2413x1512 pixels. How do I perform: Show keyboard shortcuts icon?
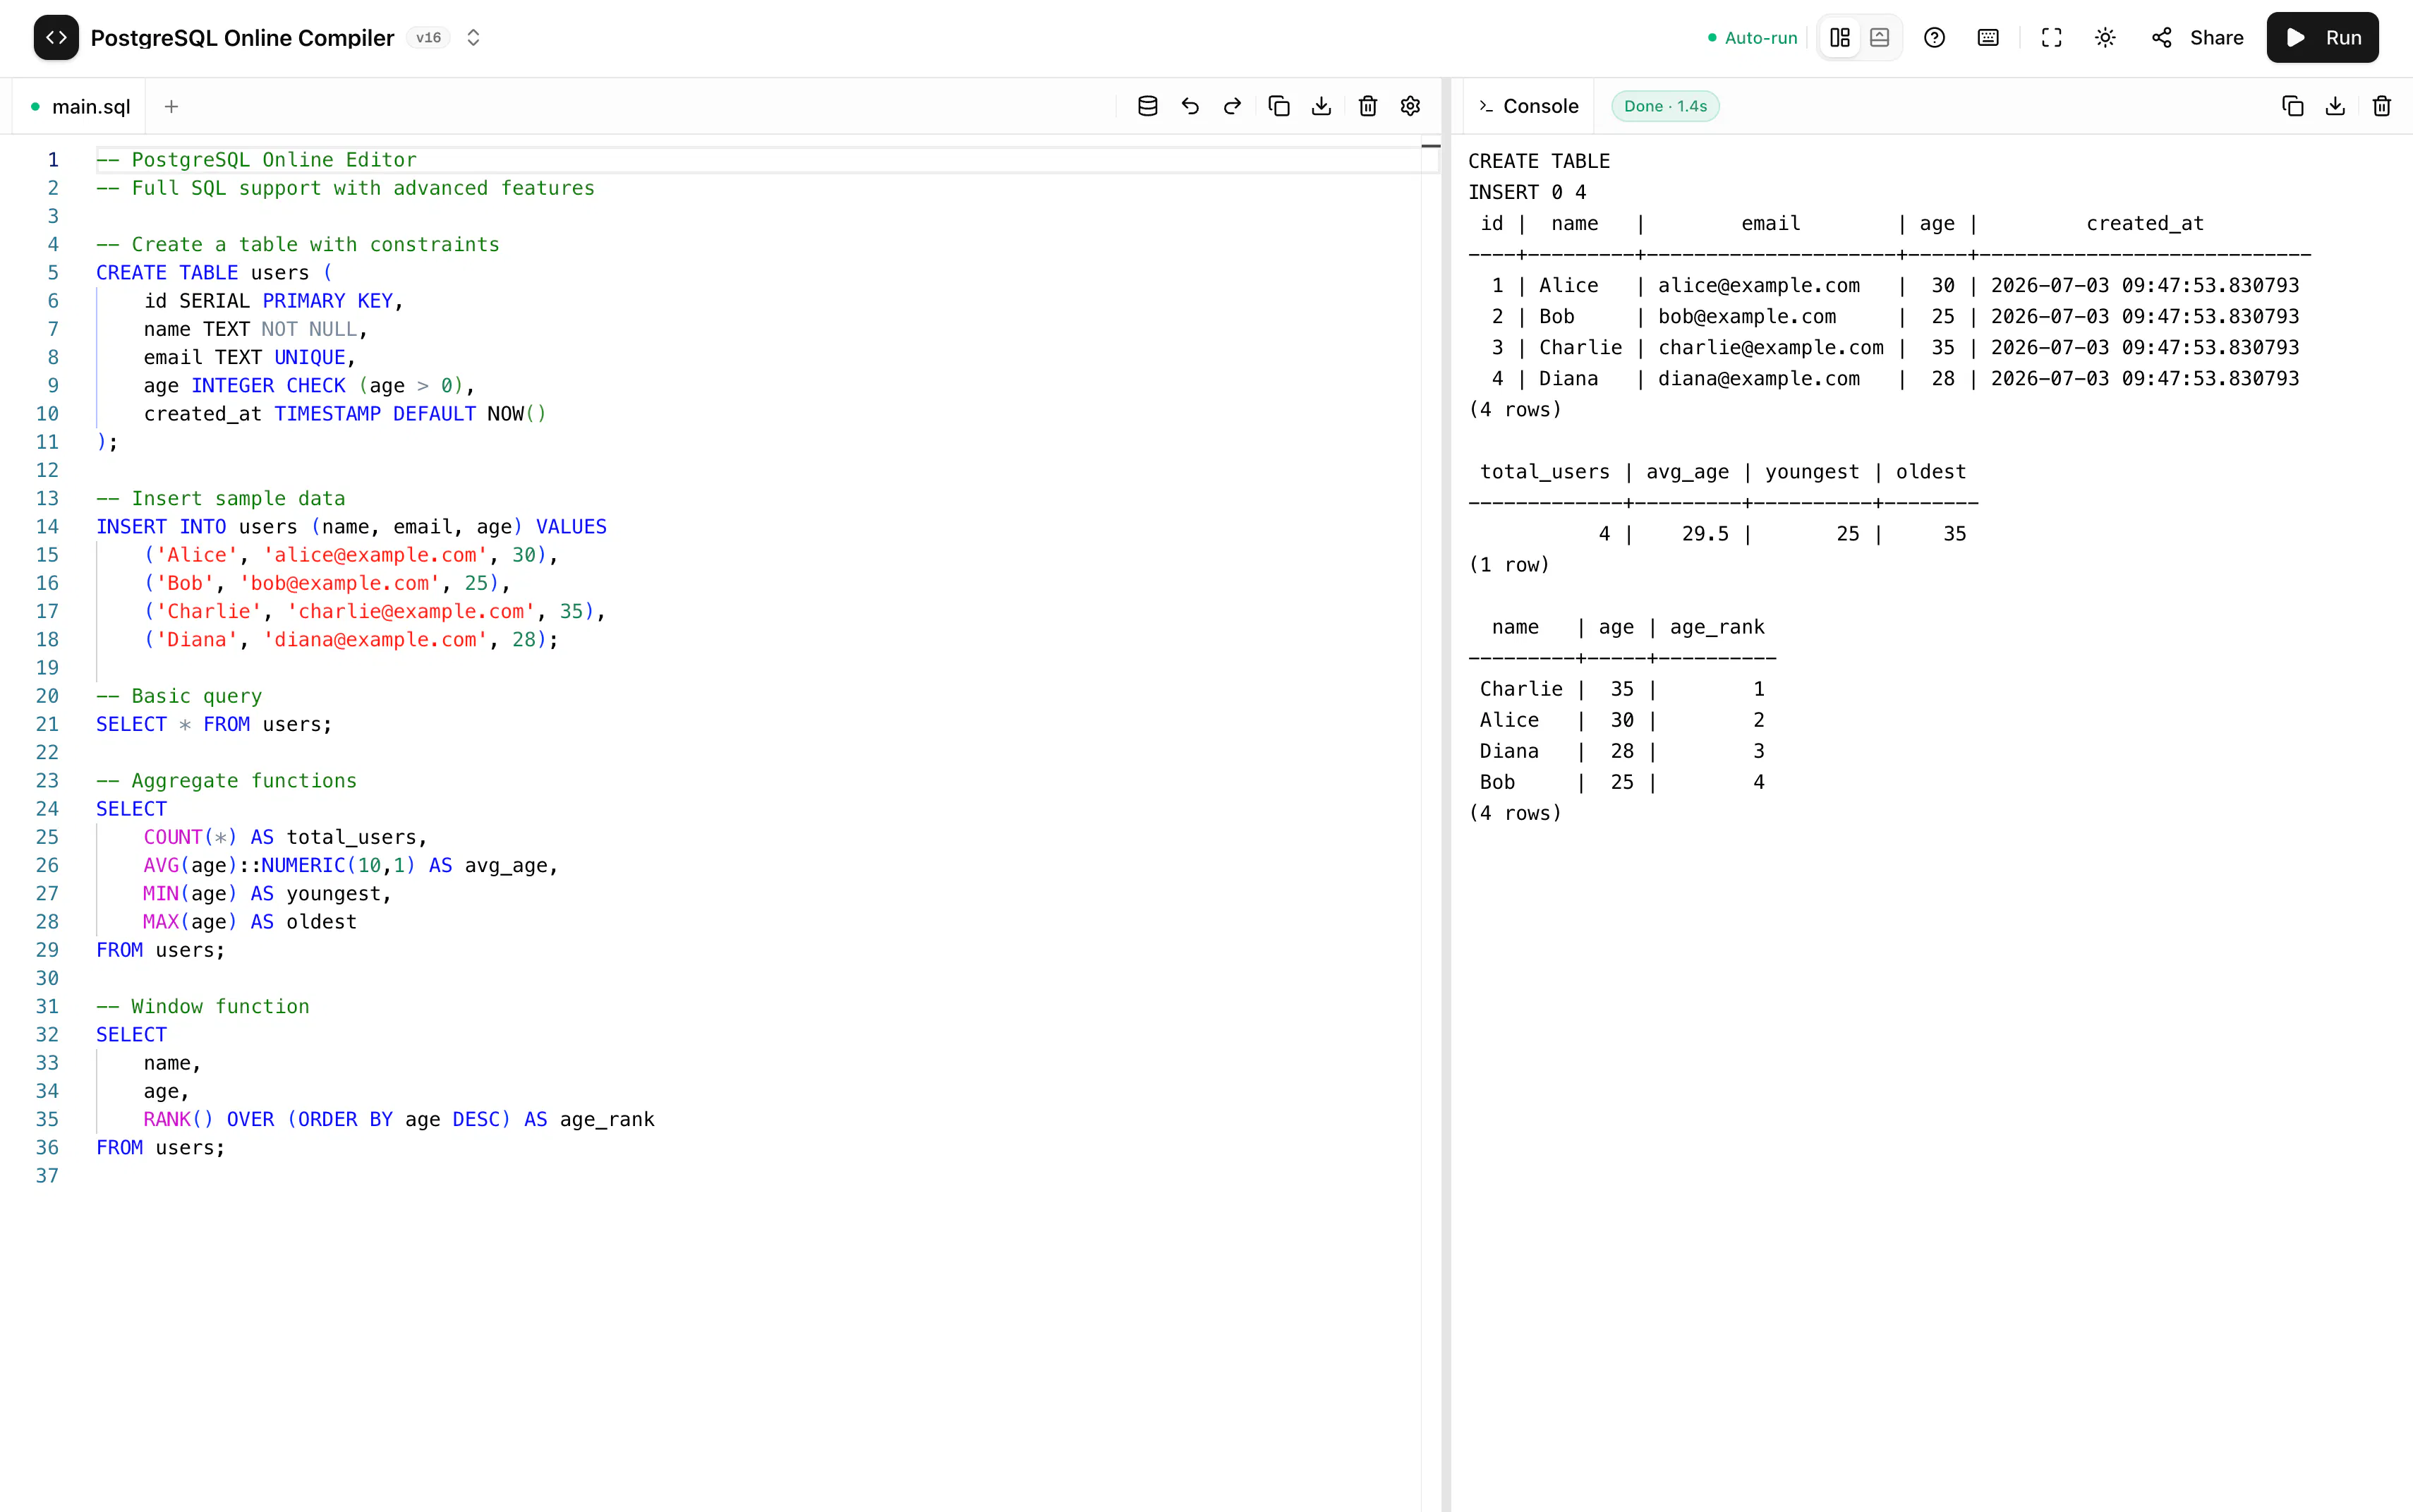pyautogui.click(x=1989, y=38)
